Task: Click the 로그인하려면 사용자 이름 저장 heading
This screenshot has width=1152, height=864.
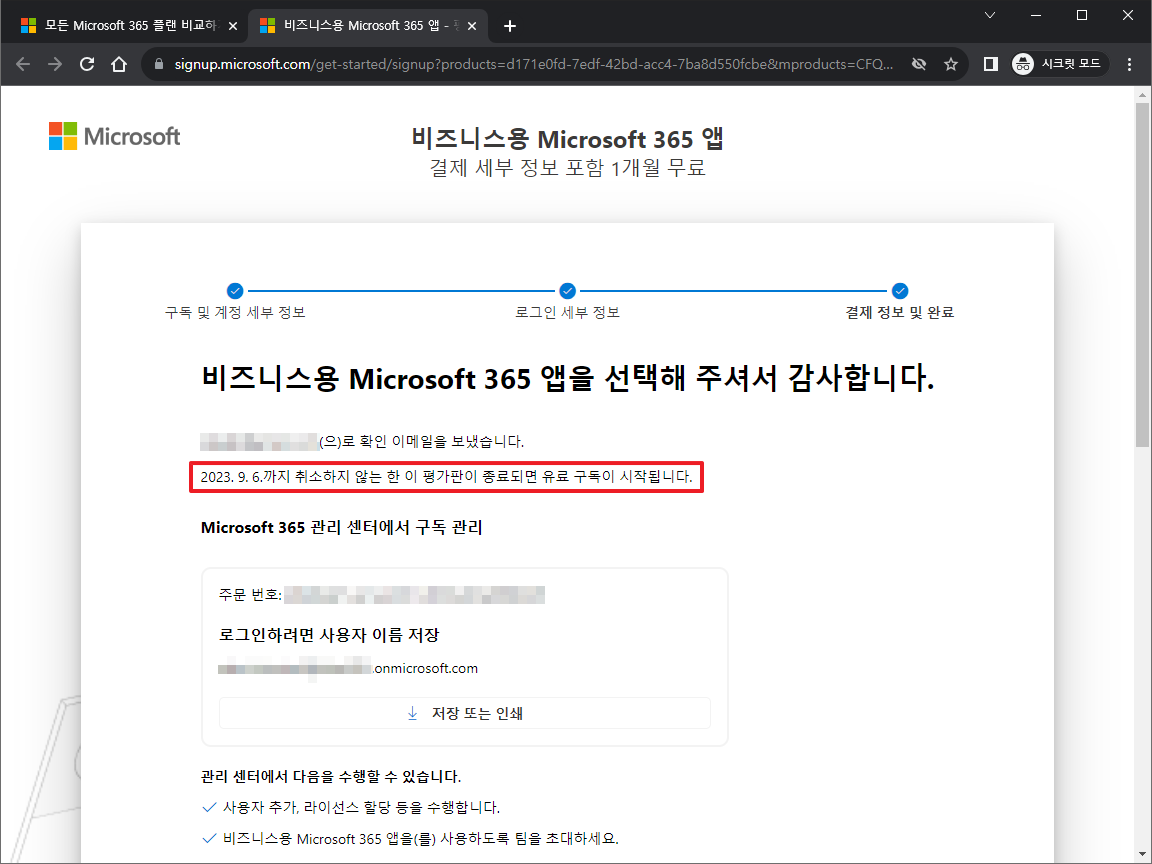Action: [329, 636]
